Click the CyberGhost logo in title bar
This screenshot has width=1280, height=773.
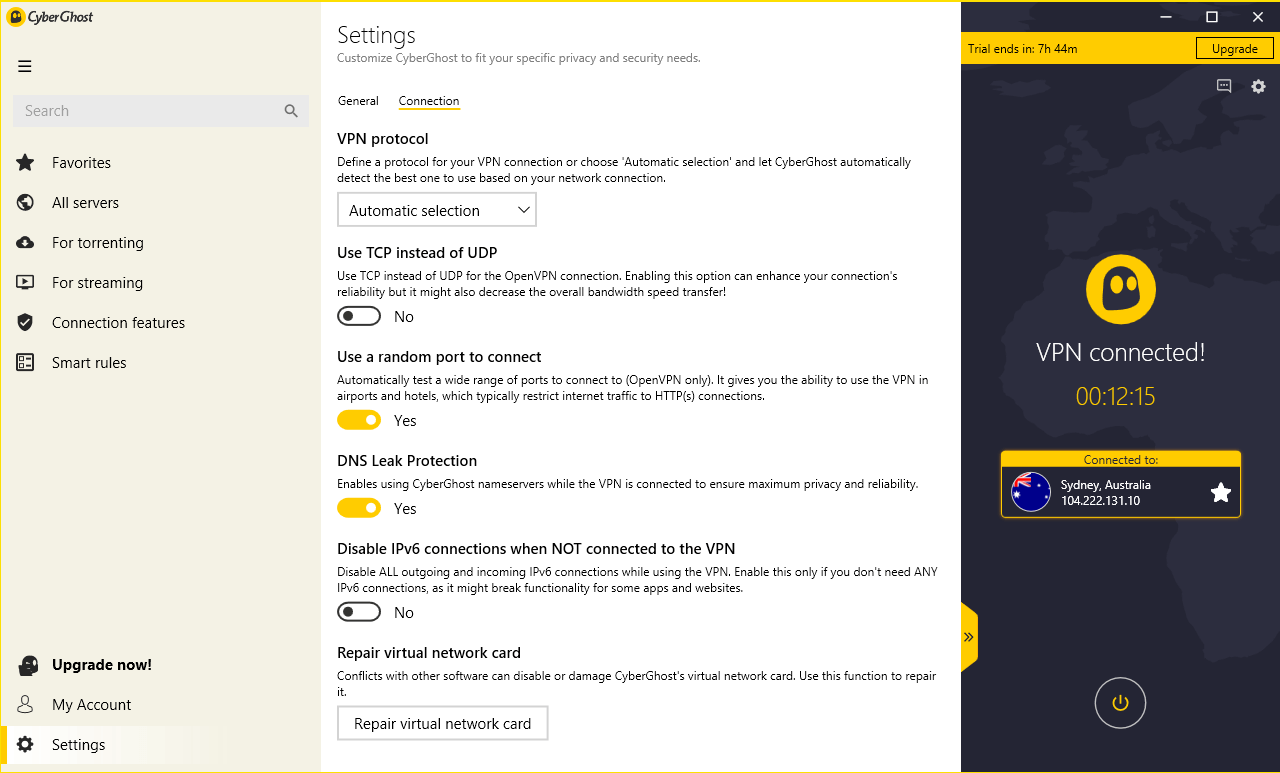(51, 17)
